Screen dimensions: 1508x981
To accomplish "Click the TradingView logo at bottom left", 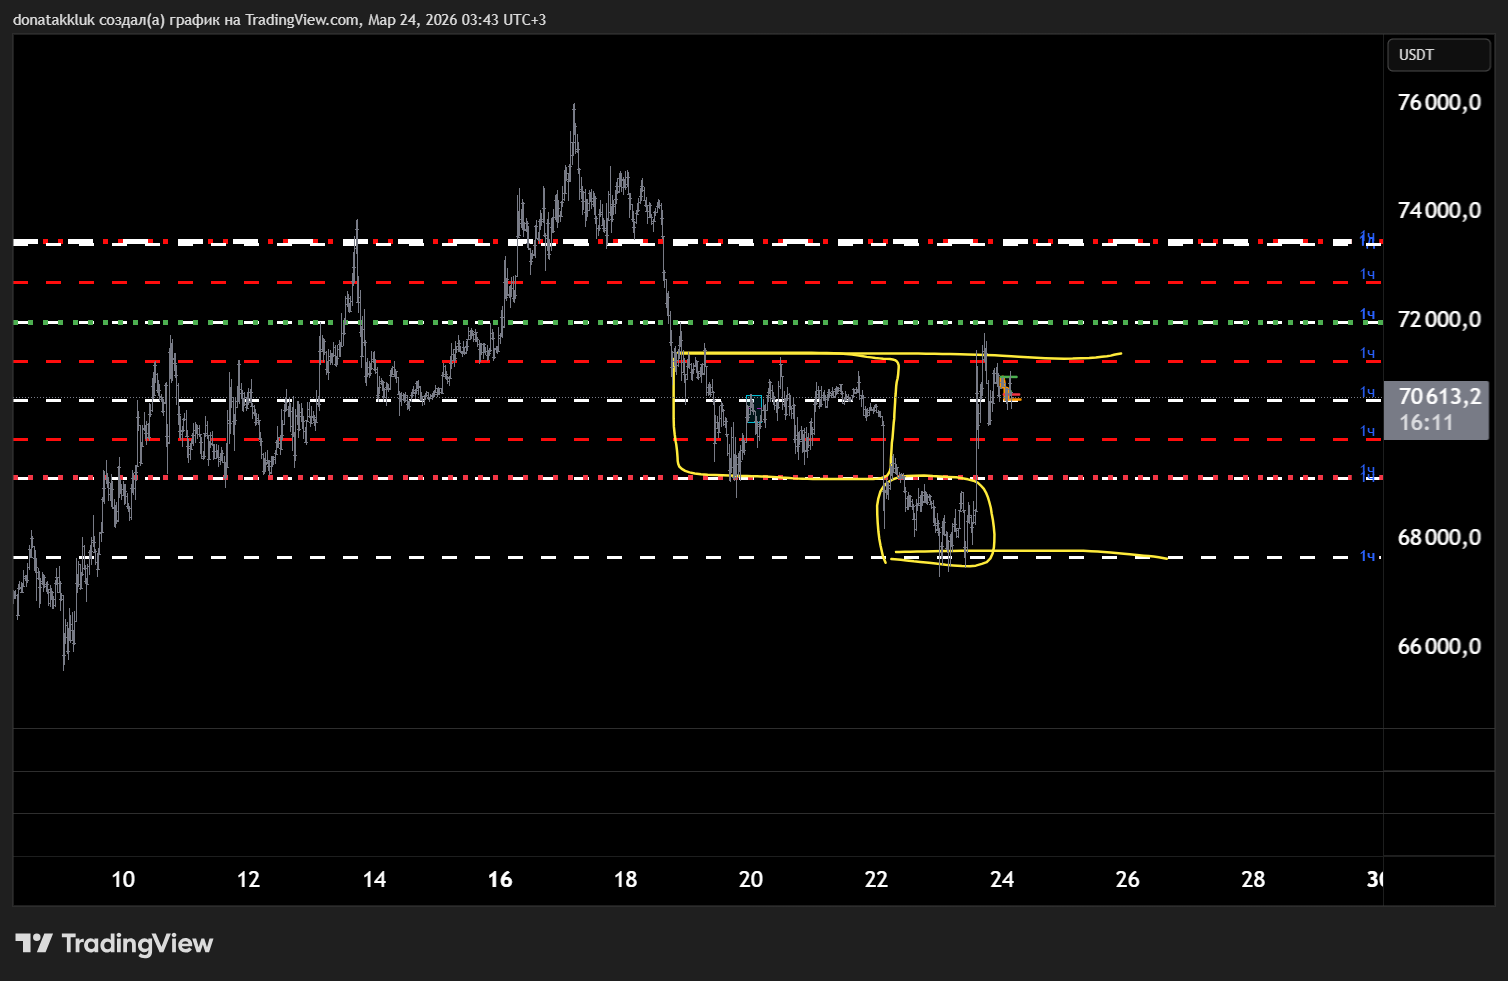I will click(114, 943).
